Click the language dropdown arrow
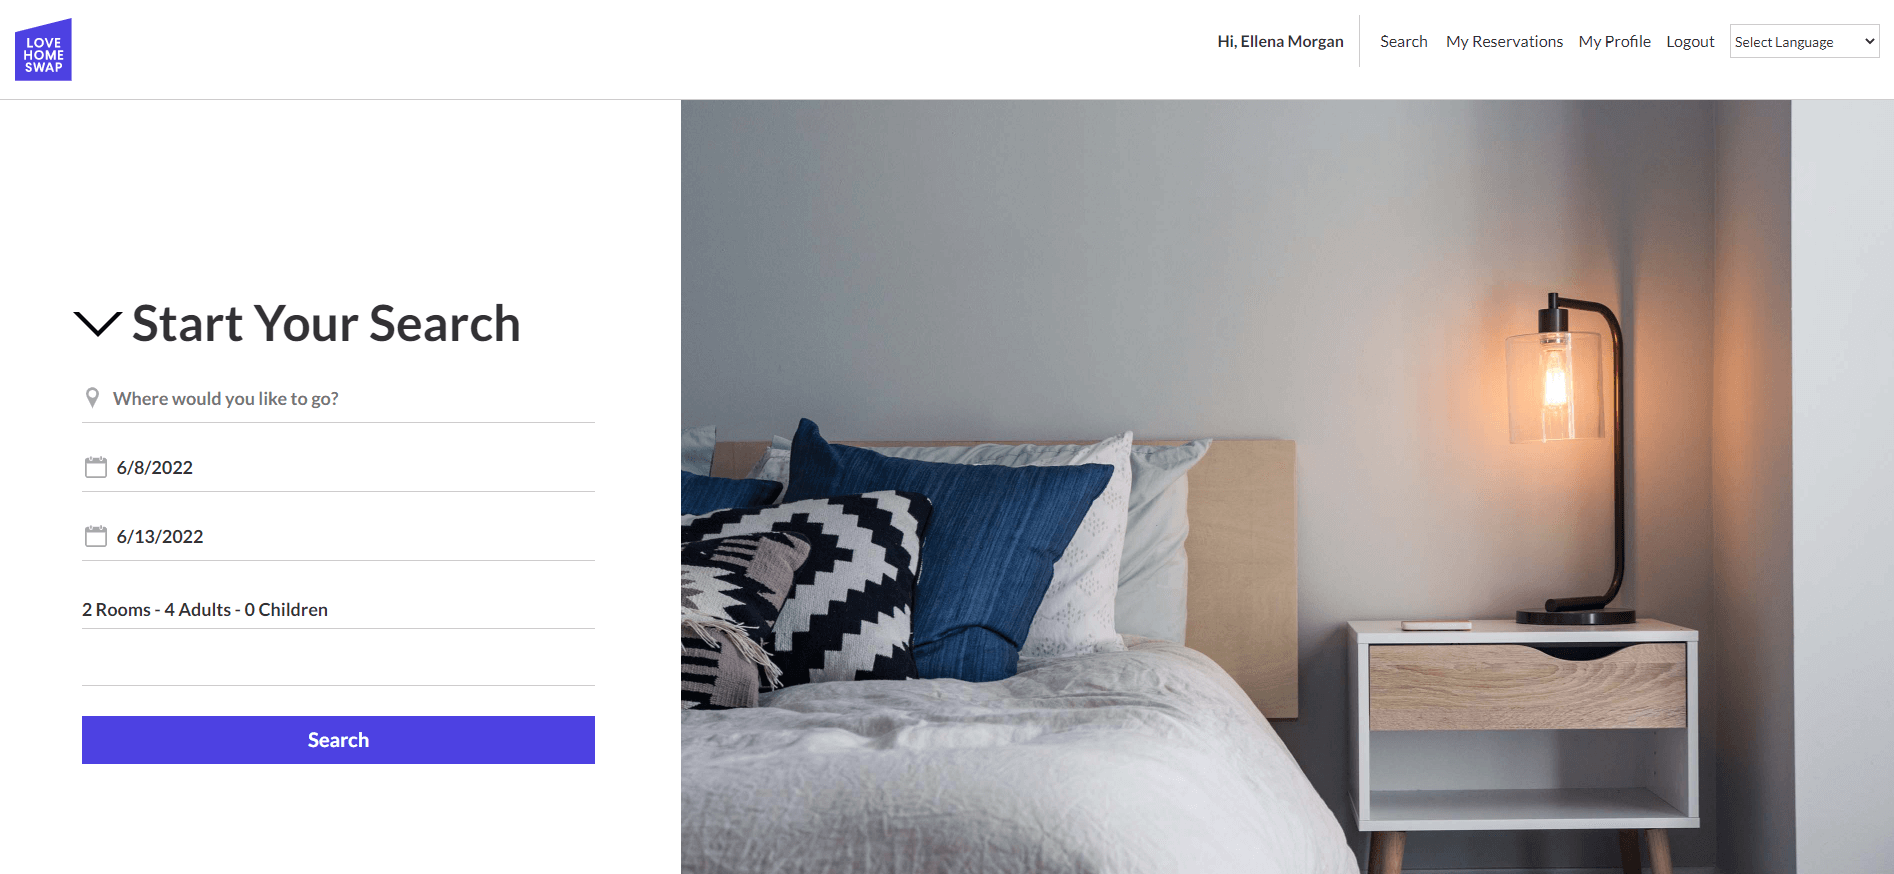This screenshot has height=874, width=1894. pos(1869,41)
